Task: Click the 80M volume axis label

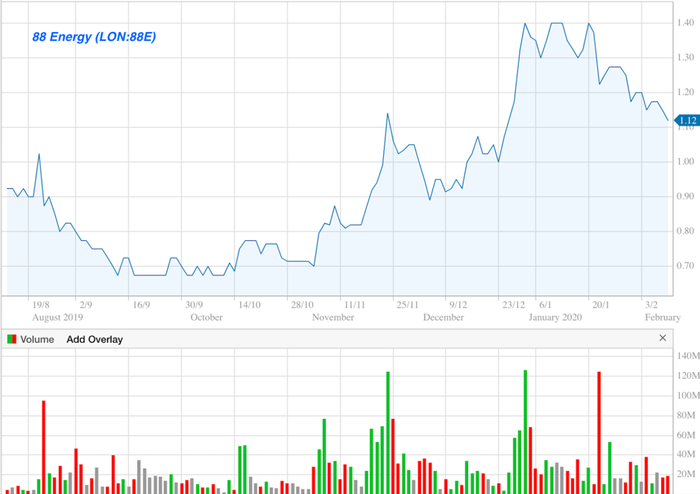Action: tap(686, 415)
